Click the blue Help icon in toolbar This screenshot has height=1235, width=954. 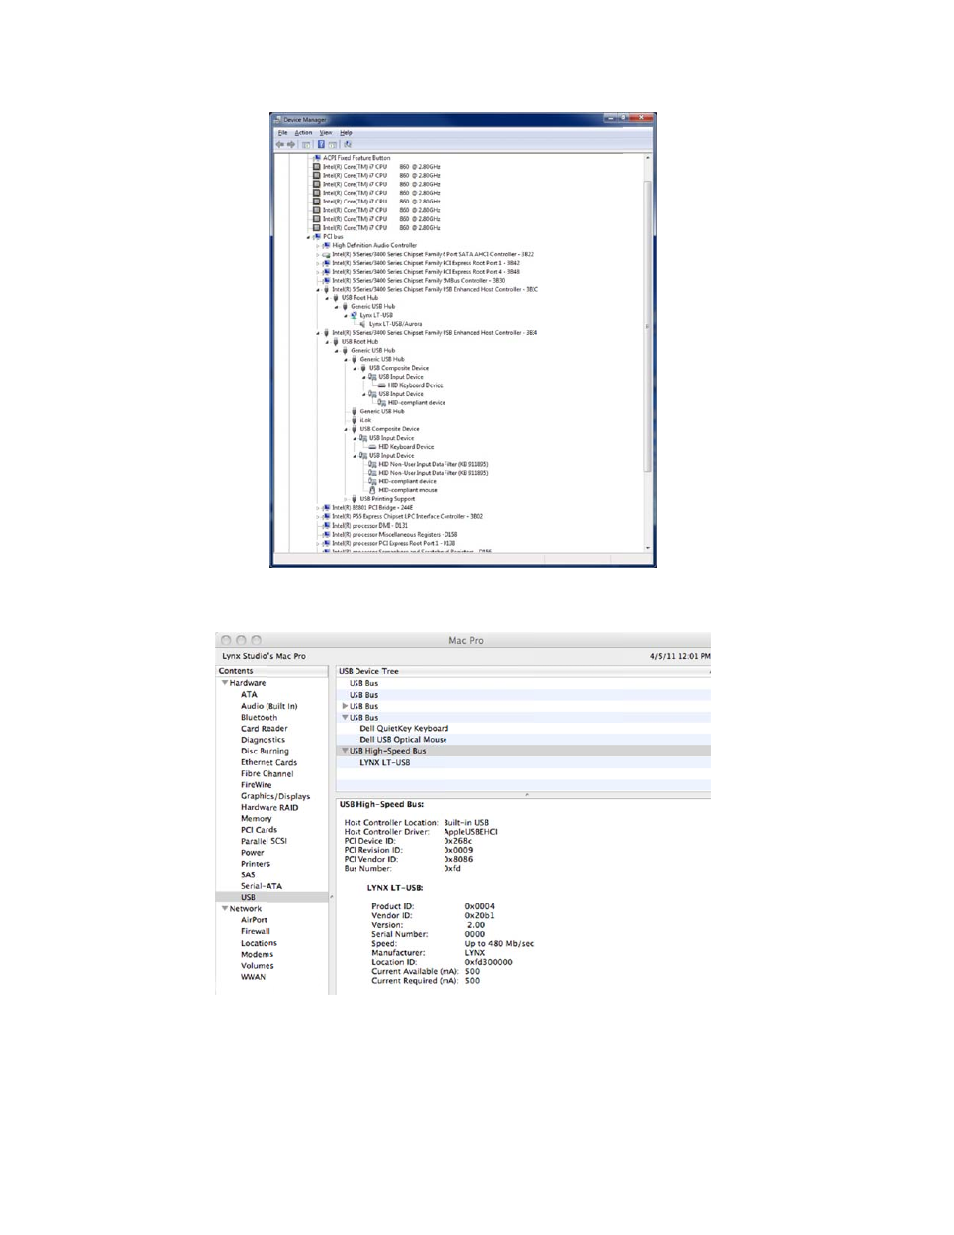click(321, 144)
